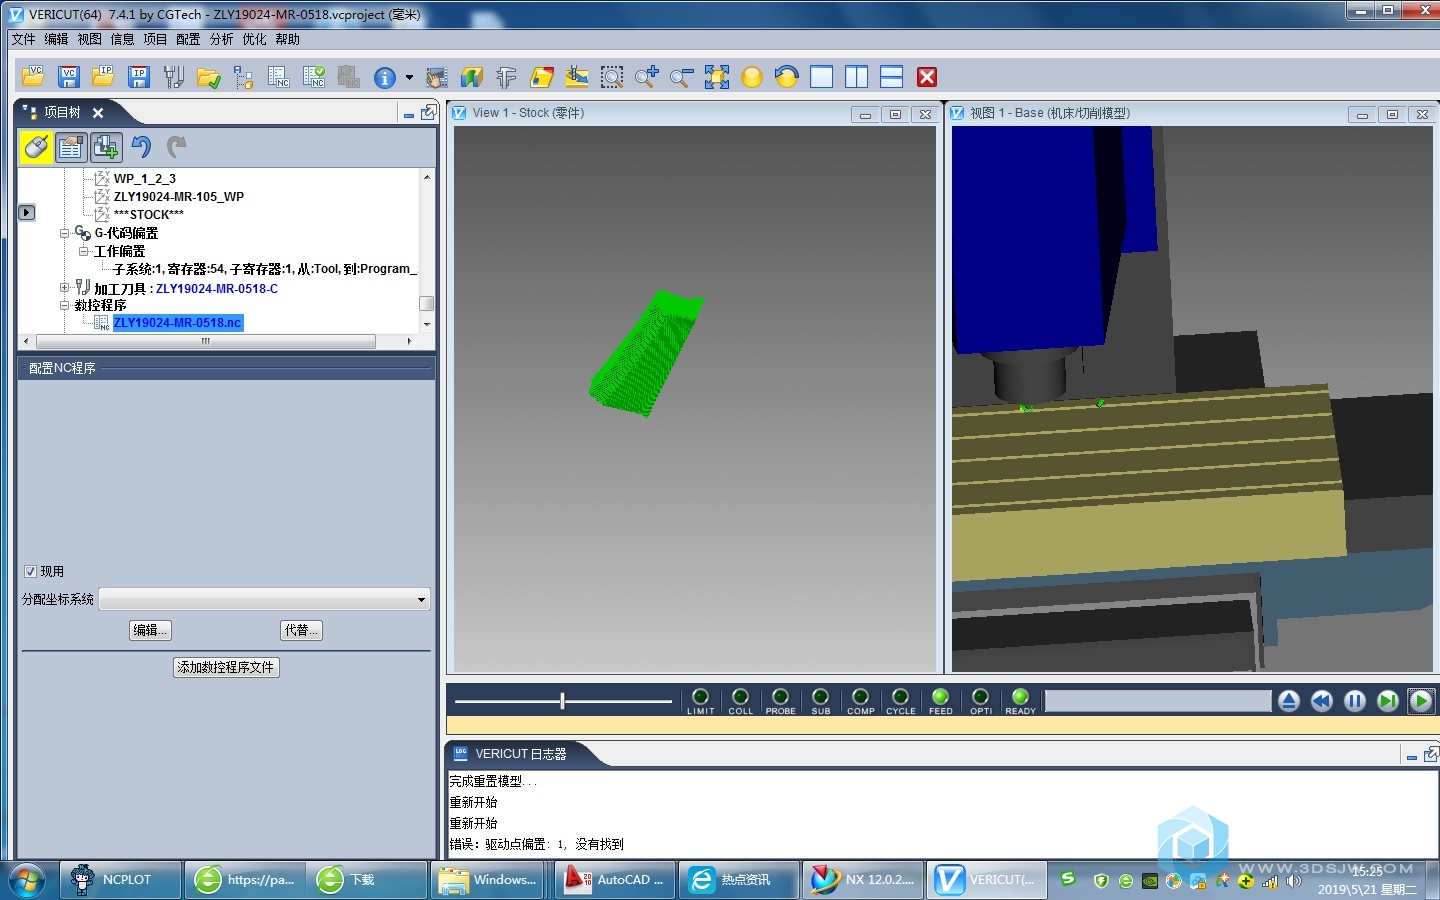The image size is (1440, 900).
Task: Open NX 12.0.2 from the taskbar
Action: point(863,880)
